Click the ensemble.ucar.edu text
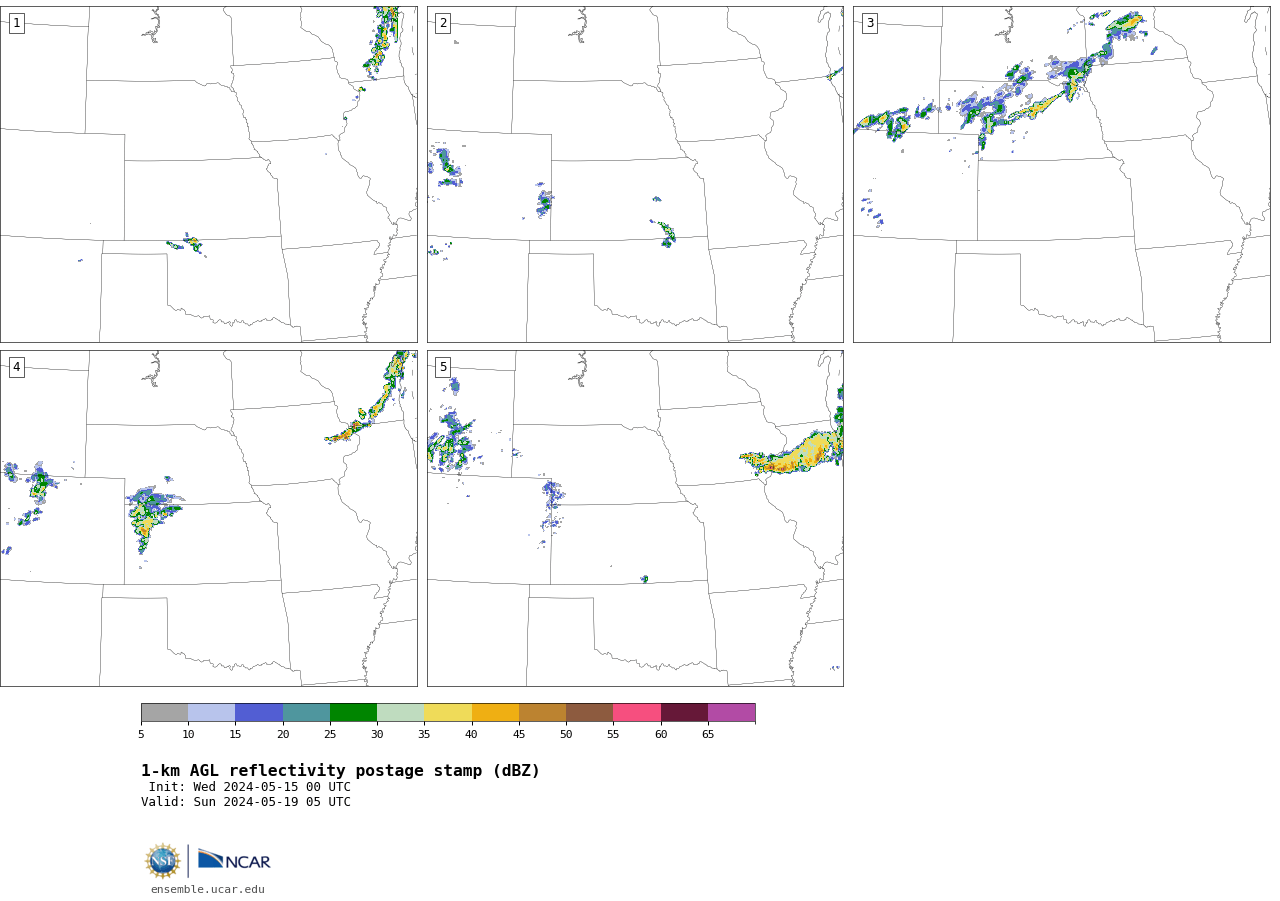Image resolution: width=1280 pixels, height=901 pixels. (x=208, y=890)
